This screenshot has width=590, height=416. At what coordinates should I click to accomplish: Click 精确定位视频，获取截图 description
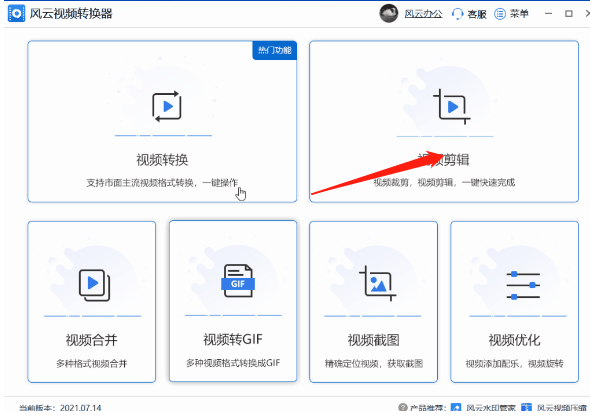374,364
